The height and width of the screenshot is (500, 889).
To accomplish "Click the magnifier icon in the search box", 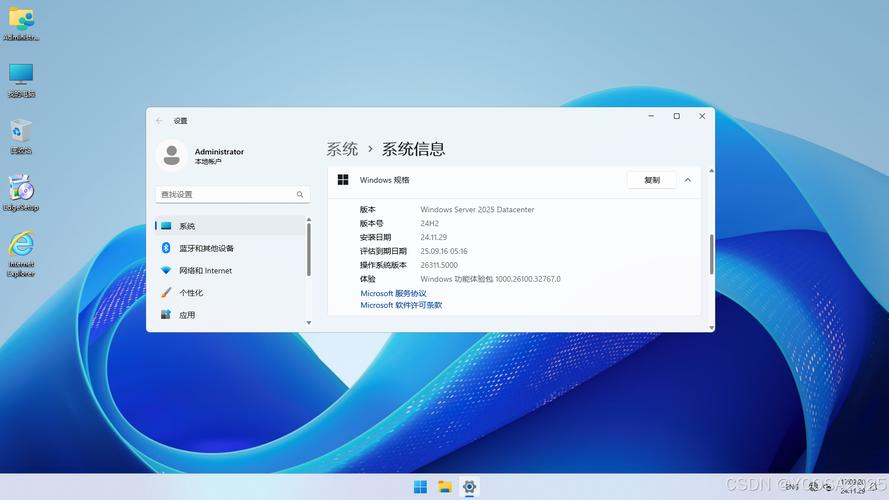I will pyautogui.click(x=300, y=194).
